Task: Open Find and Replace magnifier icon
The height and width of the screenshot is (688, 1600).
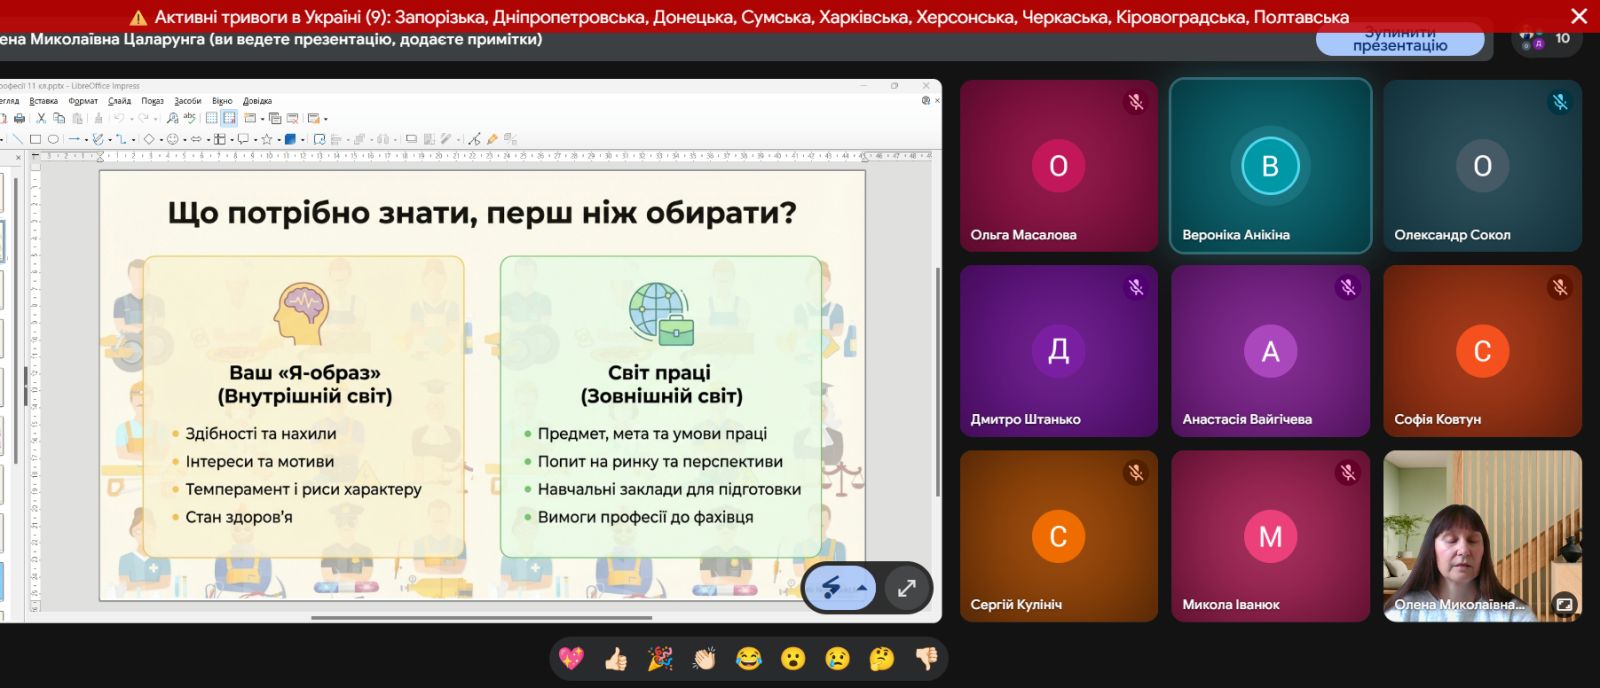Action: 172,118
